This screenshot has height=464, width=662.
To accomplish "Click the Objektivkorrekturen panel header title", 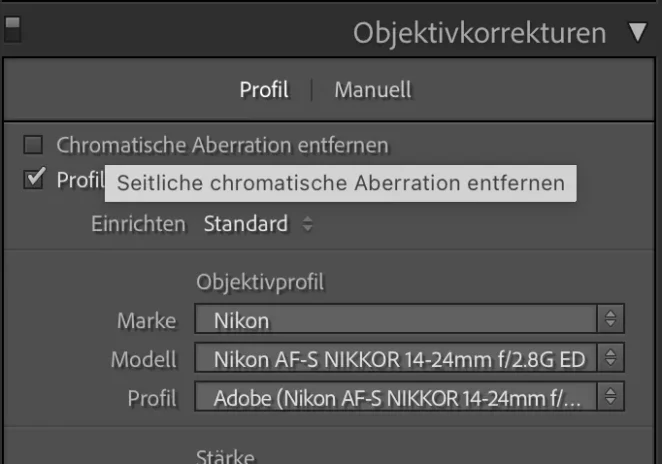I will coord(480,33).
